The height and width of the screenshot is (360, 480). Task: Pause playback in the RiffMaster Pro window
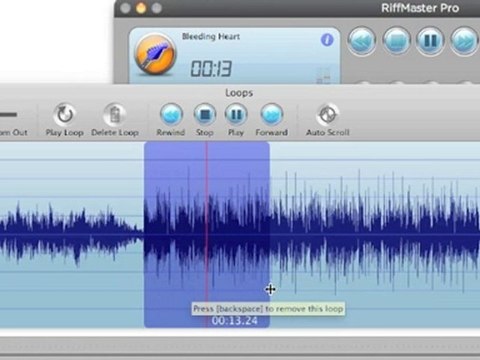[x=430, y=41]
